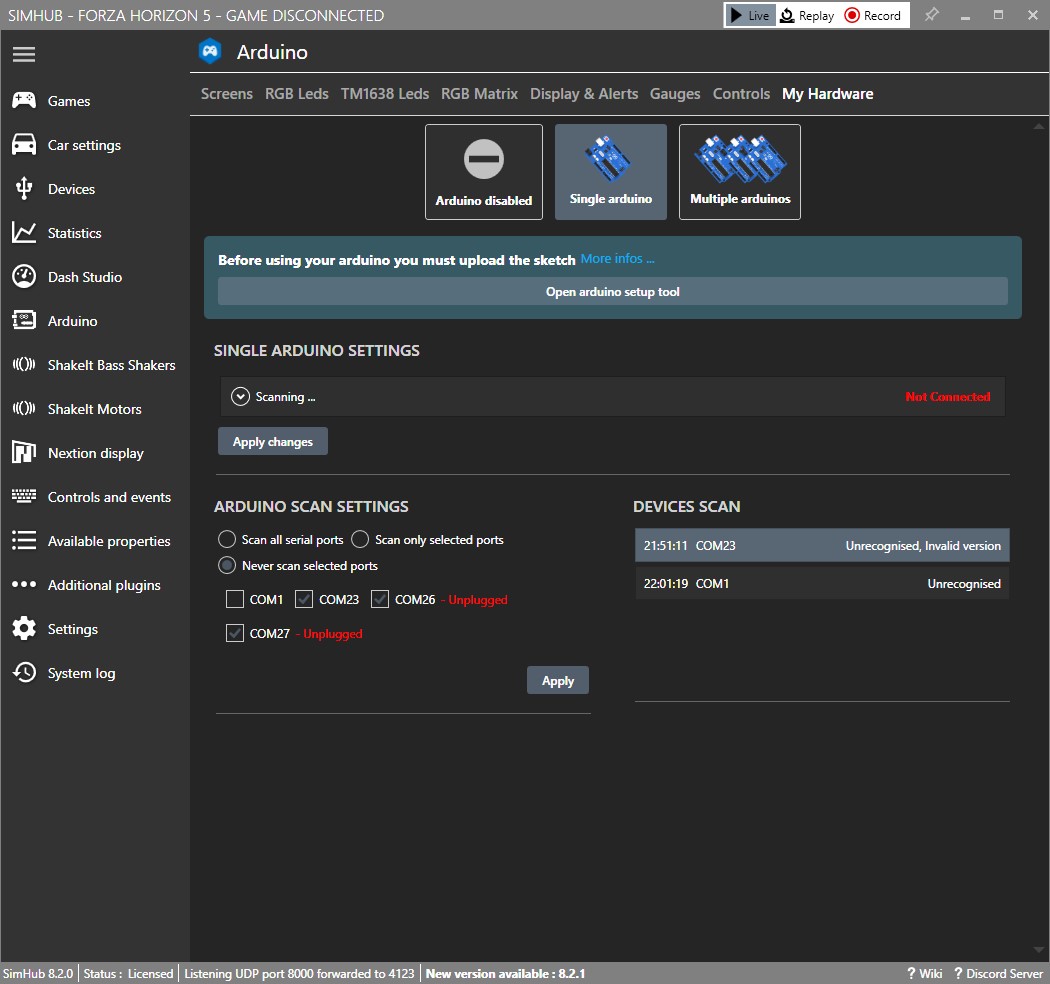
Task: Click the Status Licensed indicator
Action: click(129, 973)
